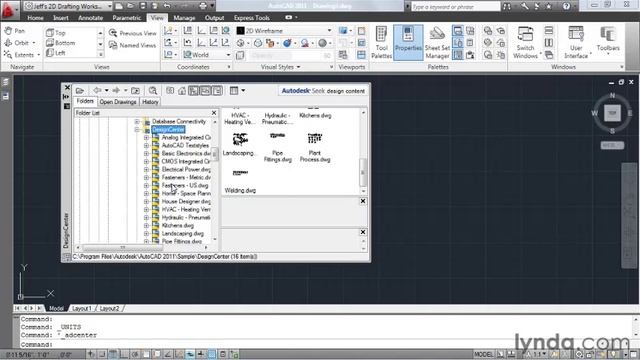Click the DesignCenter auto-hide icon
Screen dimensions: 640x360
click(67, 97)
